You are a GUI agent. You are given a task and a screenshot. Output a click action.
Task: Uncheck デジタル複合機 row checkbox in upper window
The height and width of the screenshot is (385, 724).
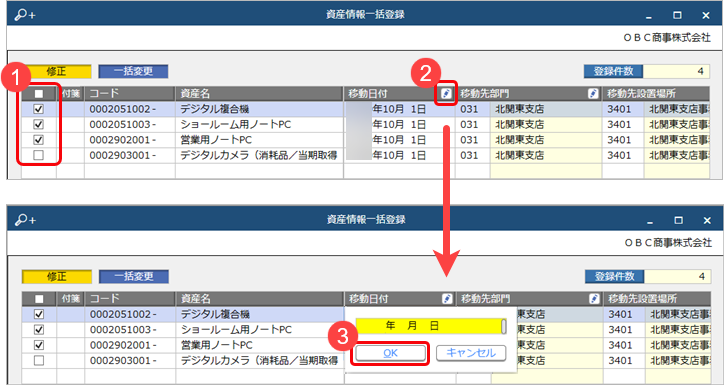pos(39,109)
